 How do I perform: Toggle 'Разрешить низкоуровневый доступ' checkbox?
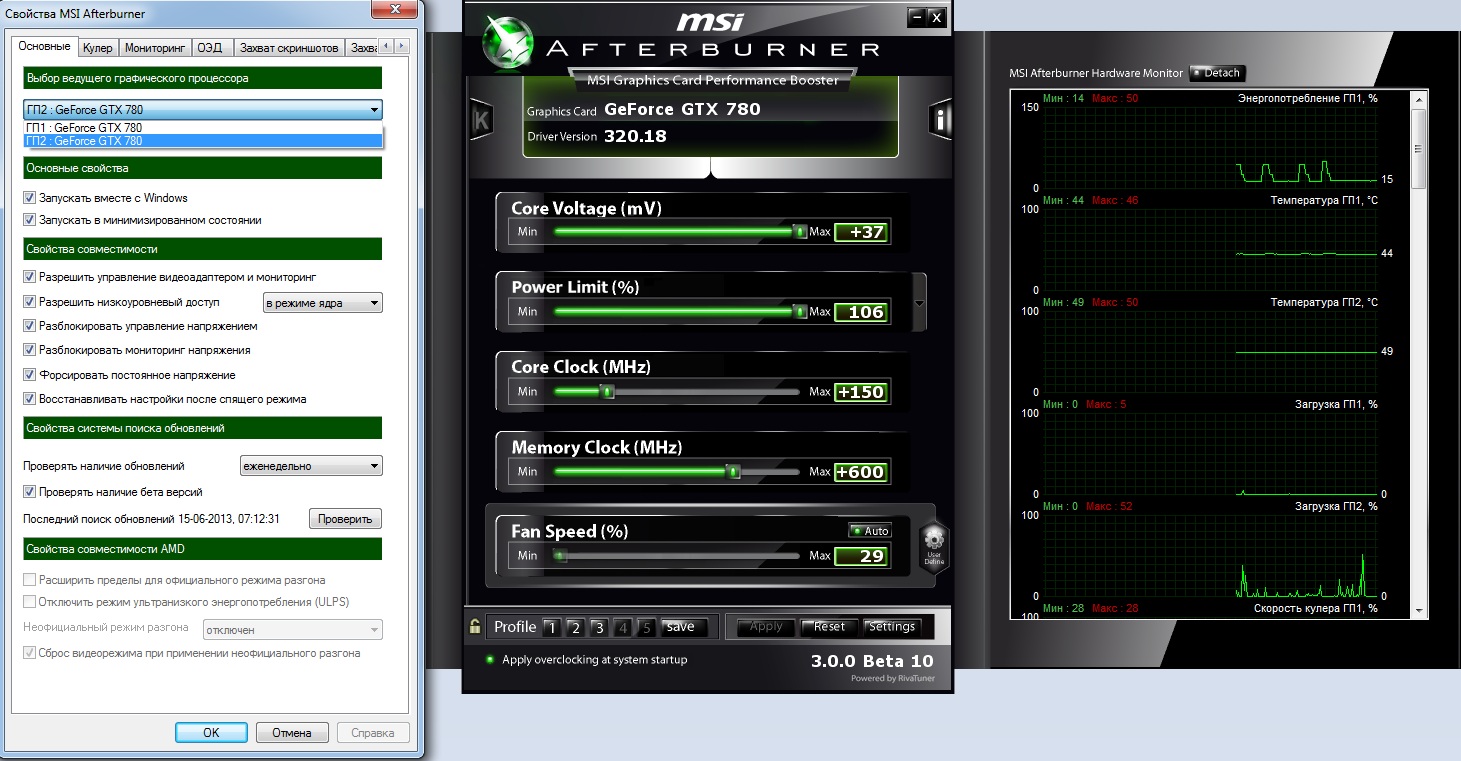click(x=30, y=302)
